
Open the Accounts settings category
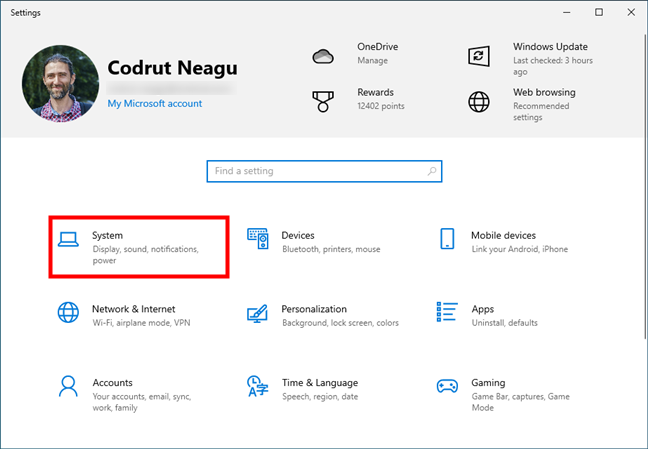pyautogui.click(x=125, y=394)
